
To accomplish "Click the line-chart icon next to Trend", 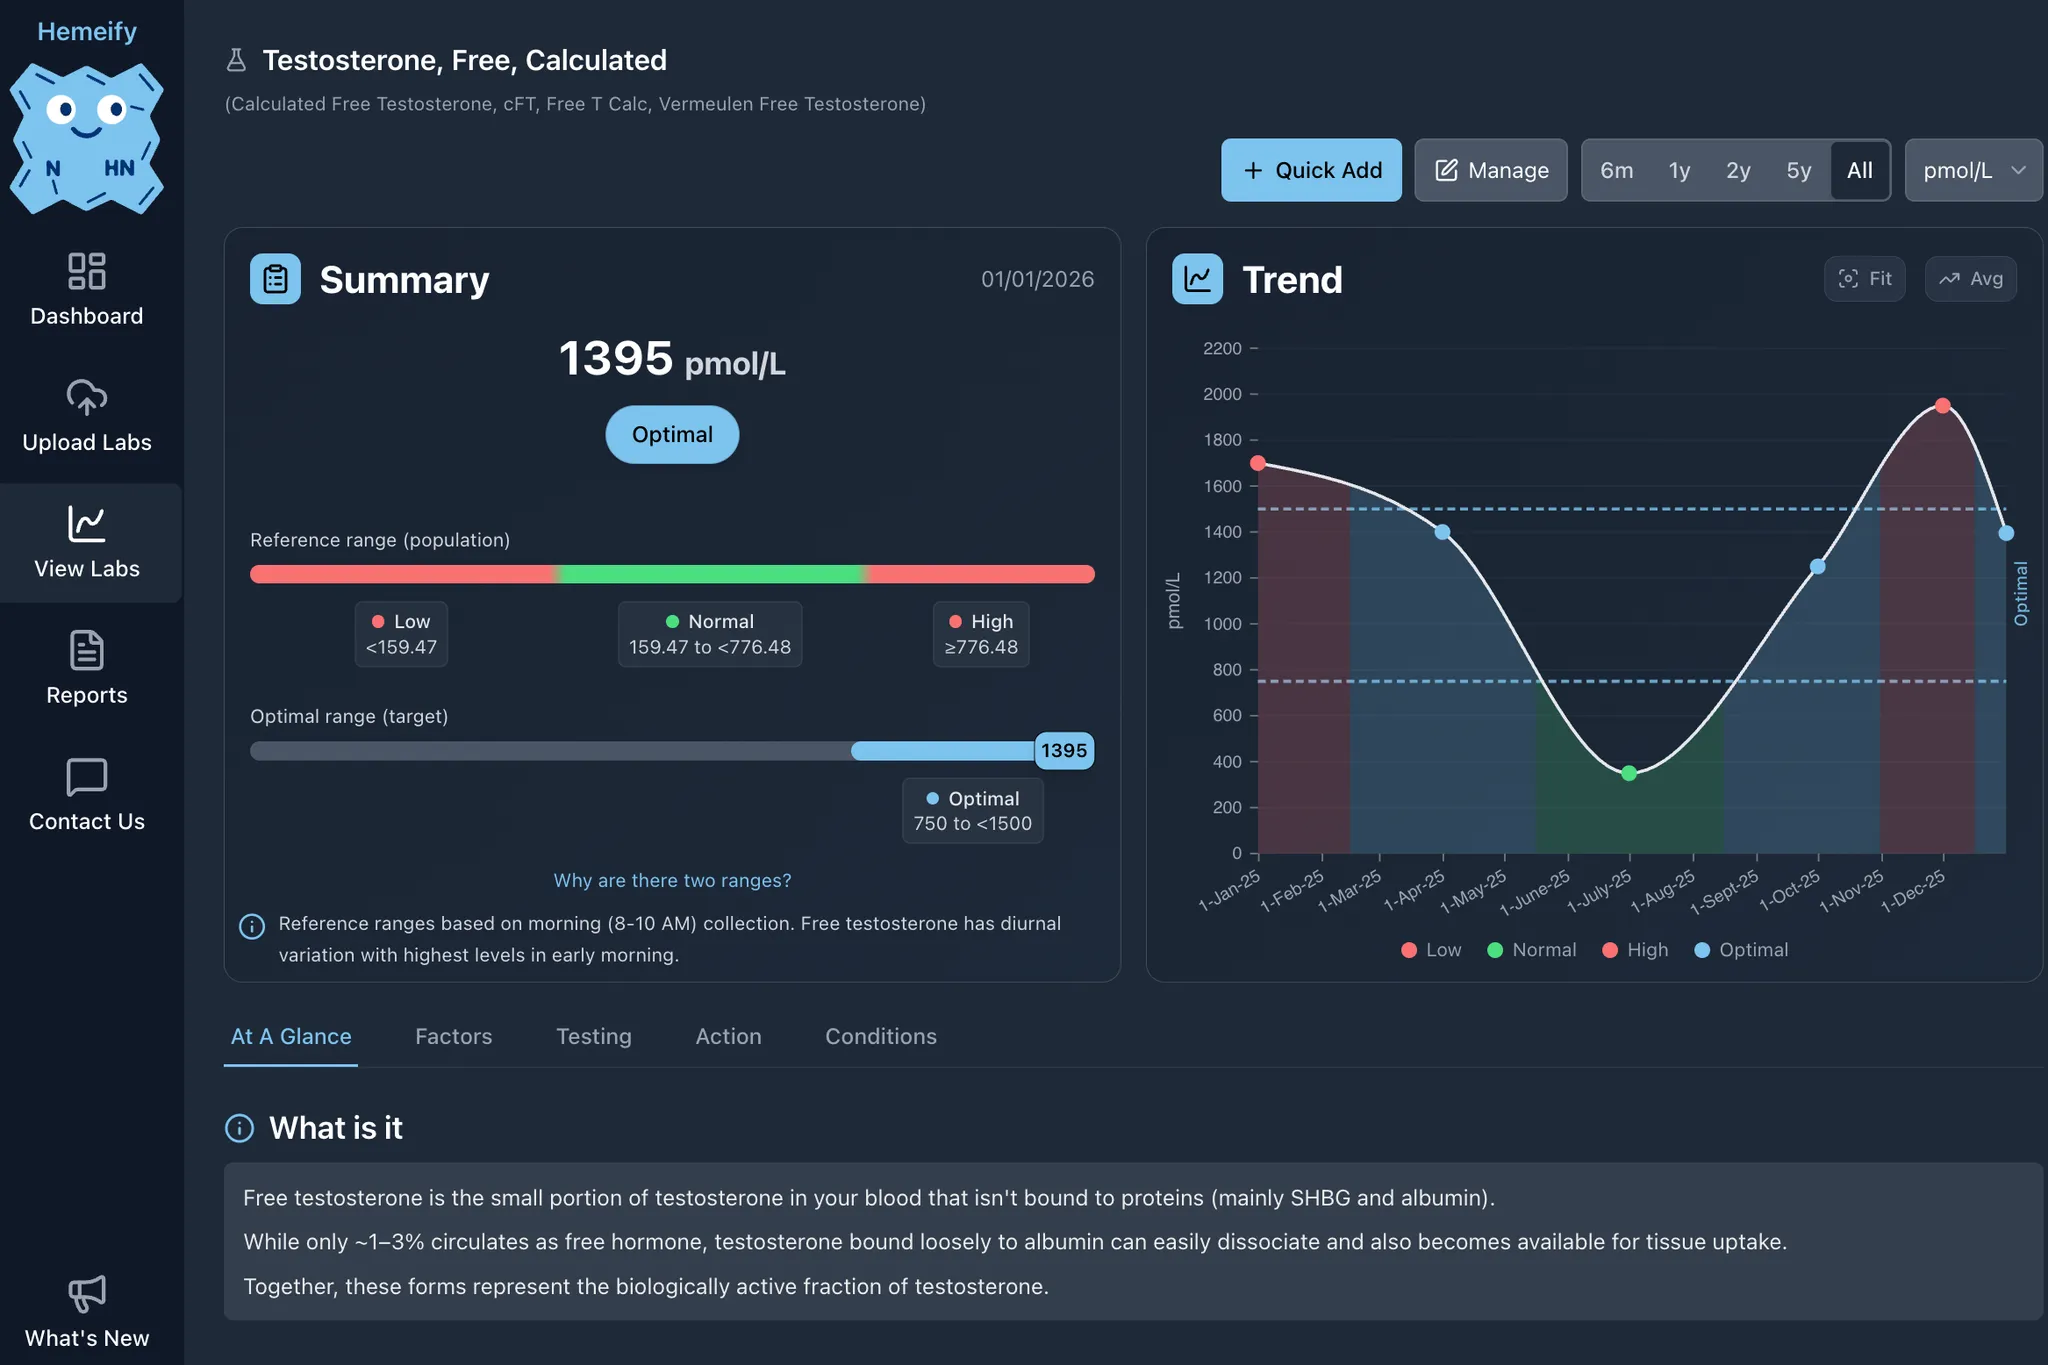I will [1196, 278].
